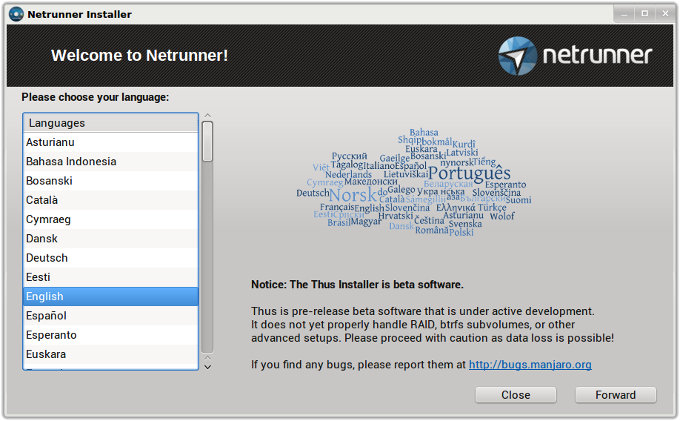Pick Cymraeg in the list
The image size is (680, 421).
111,219
